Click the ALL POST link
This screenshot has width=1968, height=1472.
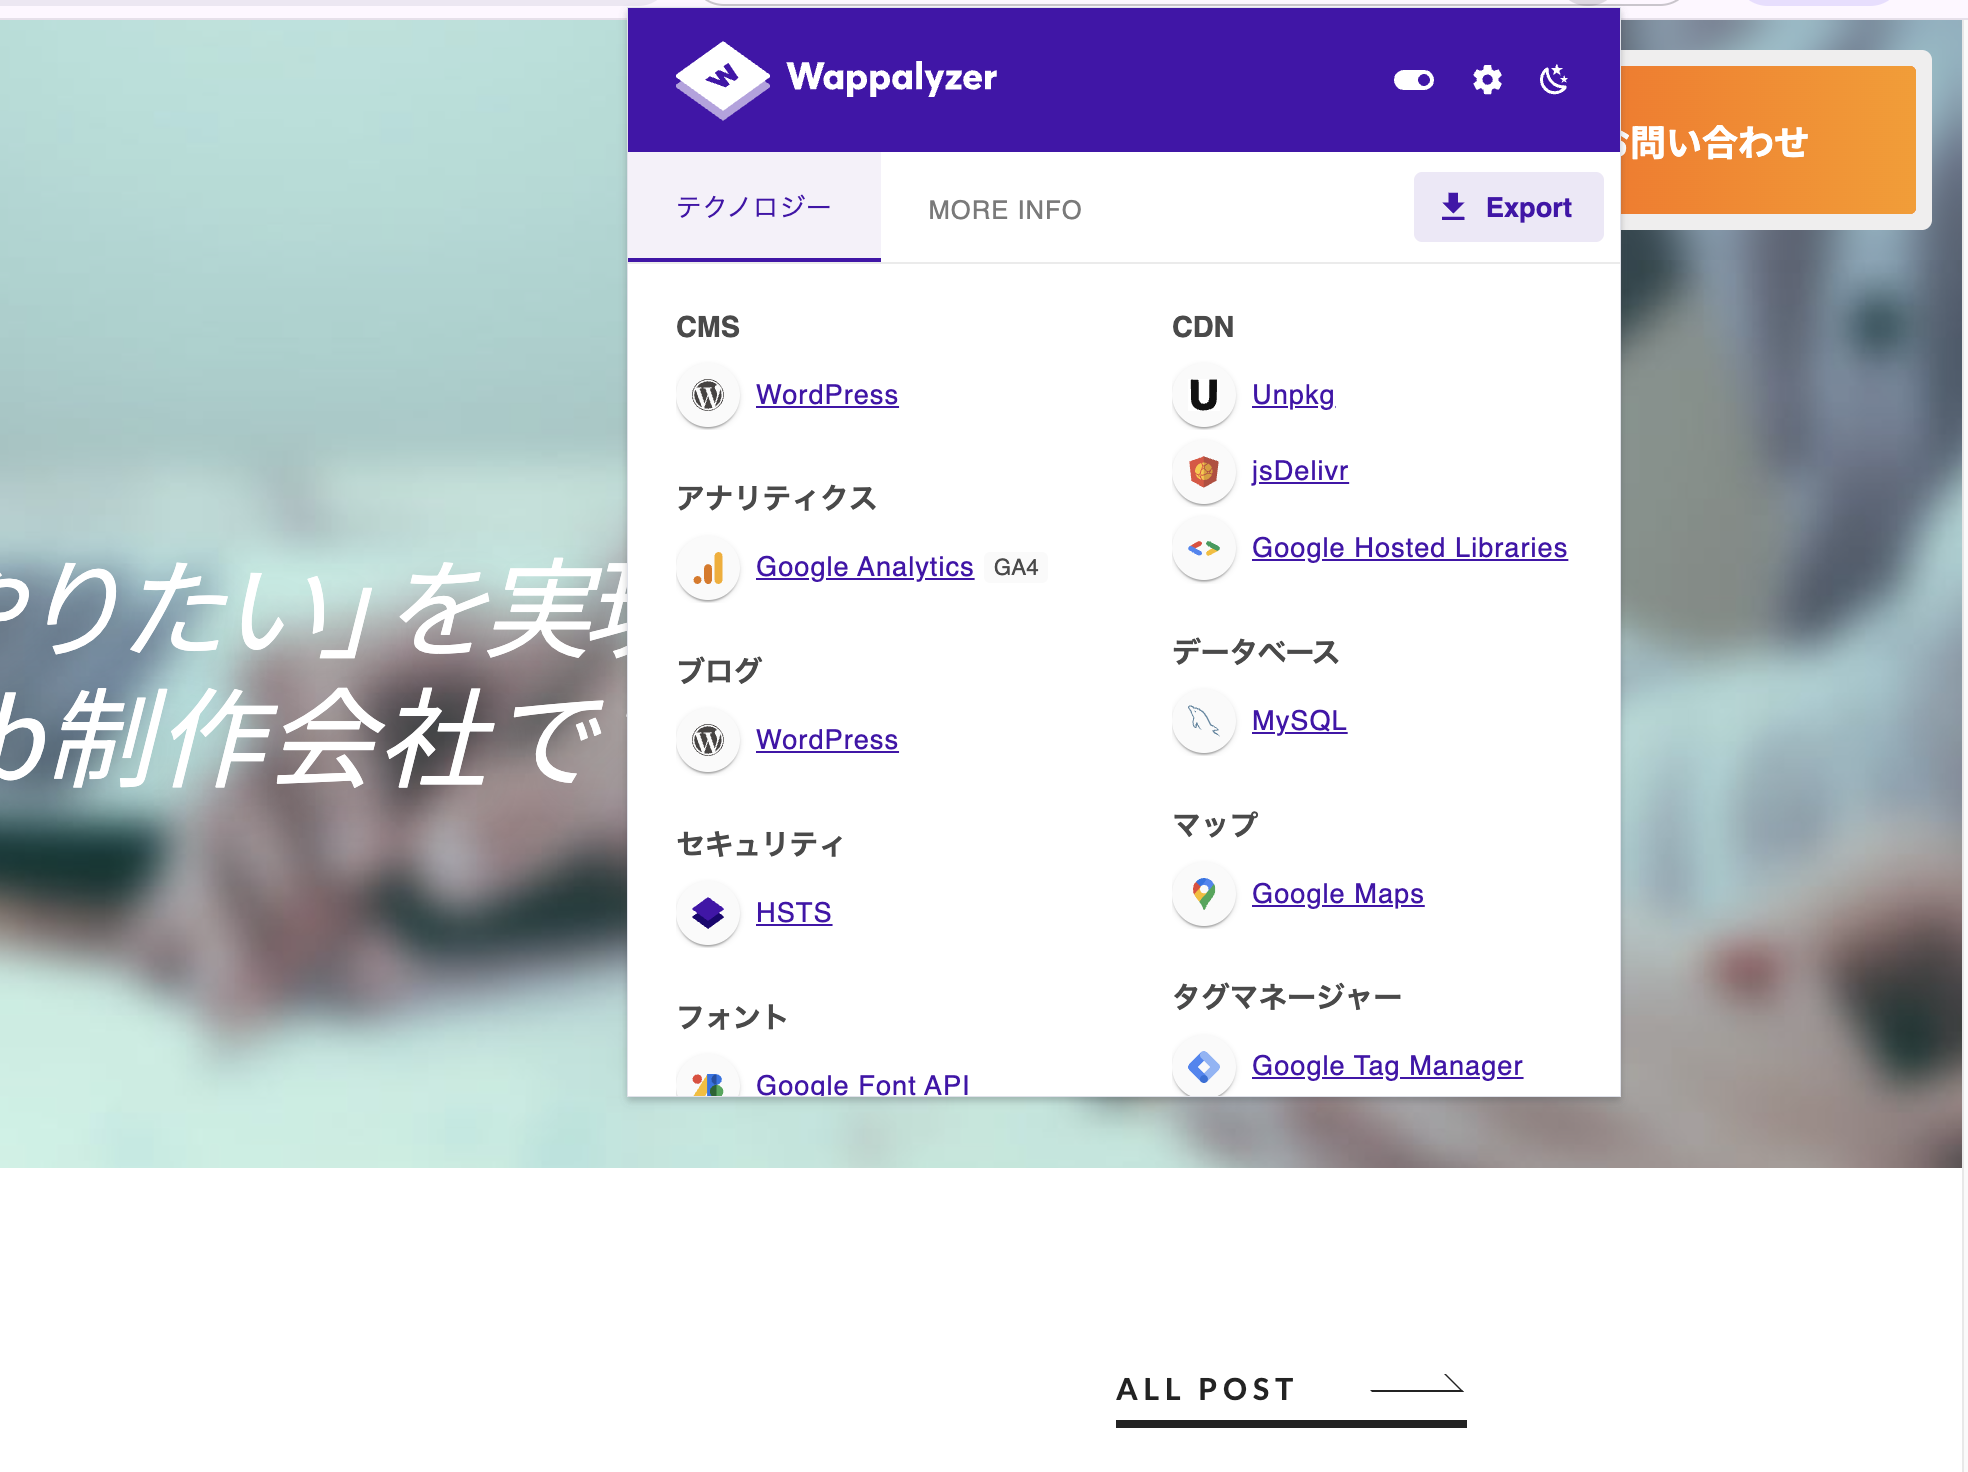click(1204, 1388)
